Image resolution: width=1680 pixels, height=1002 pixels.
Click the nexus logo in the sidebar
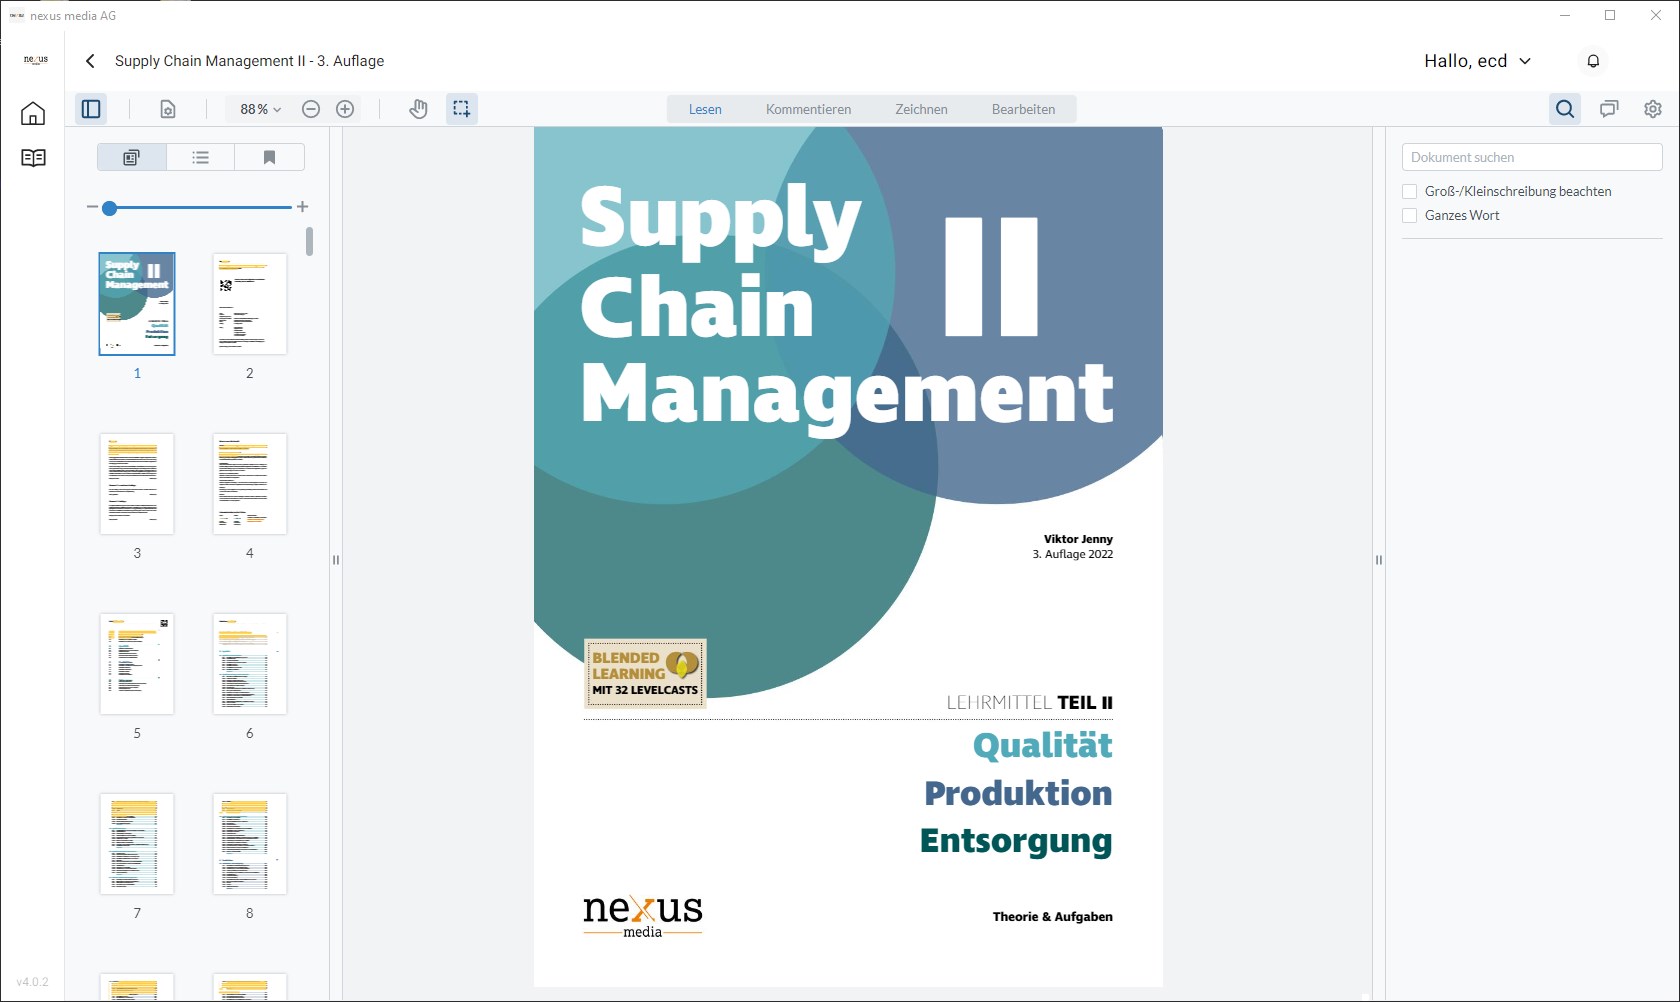[x=35, y=60]
